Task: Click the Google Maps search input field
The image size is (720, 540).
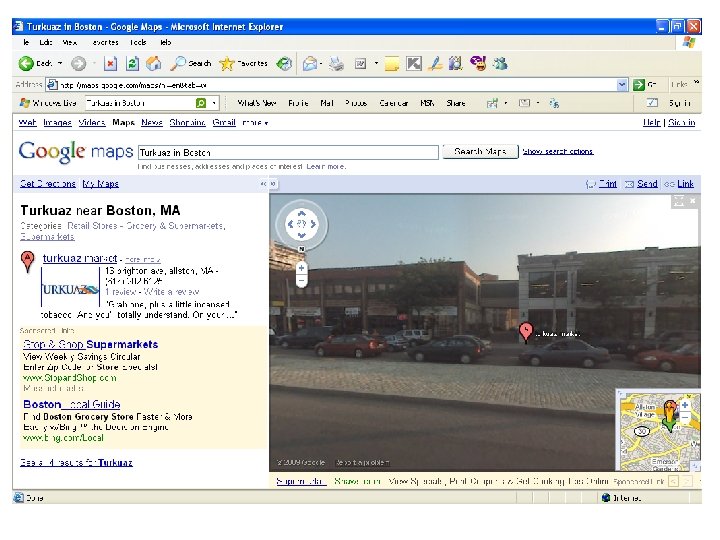Action: (x=288, y=152)
